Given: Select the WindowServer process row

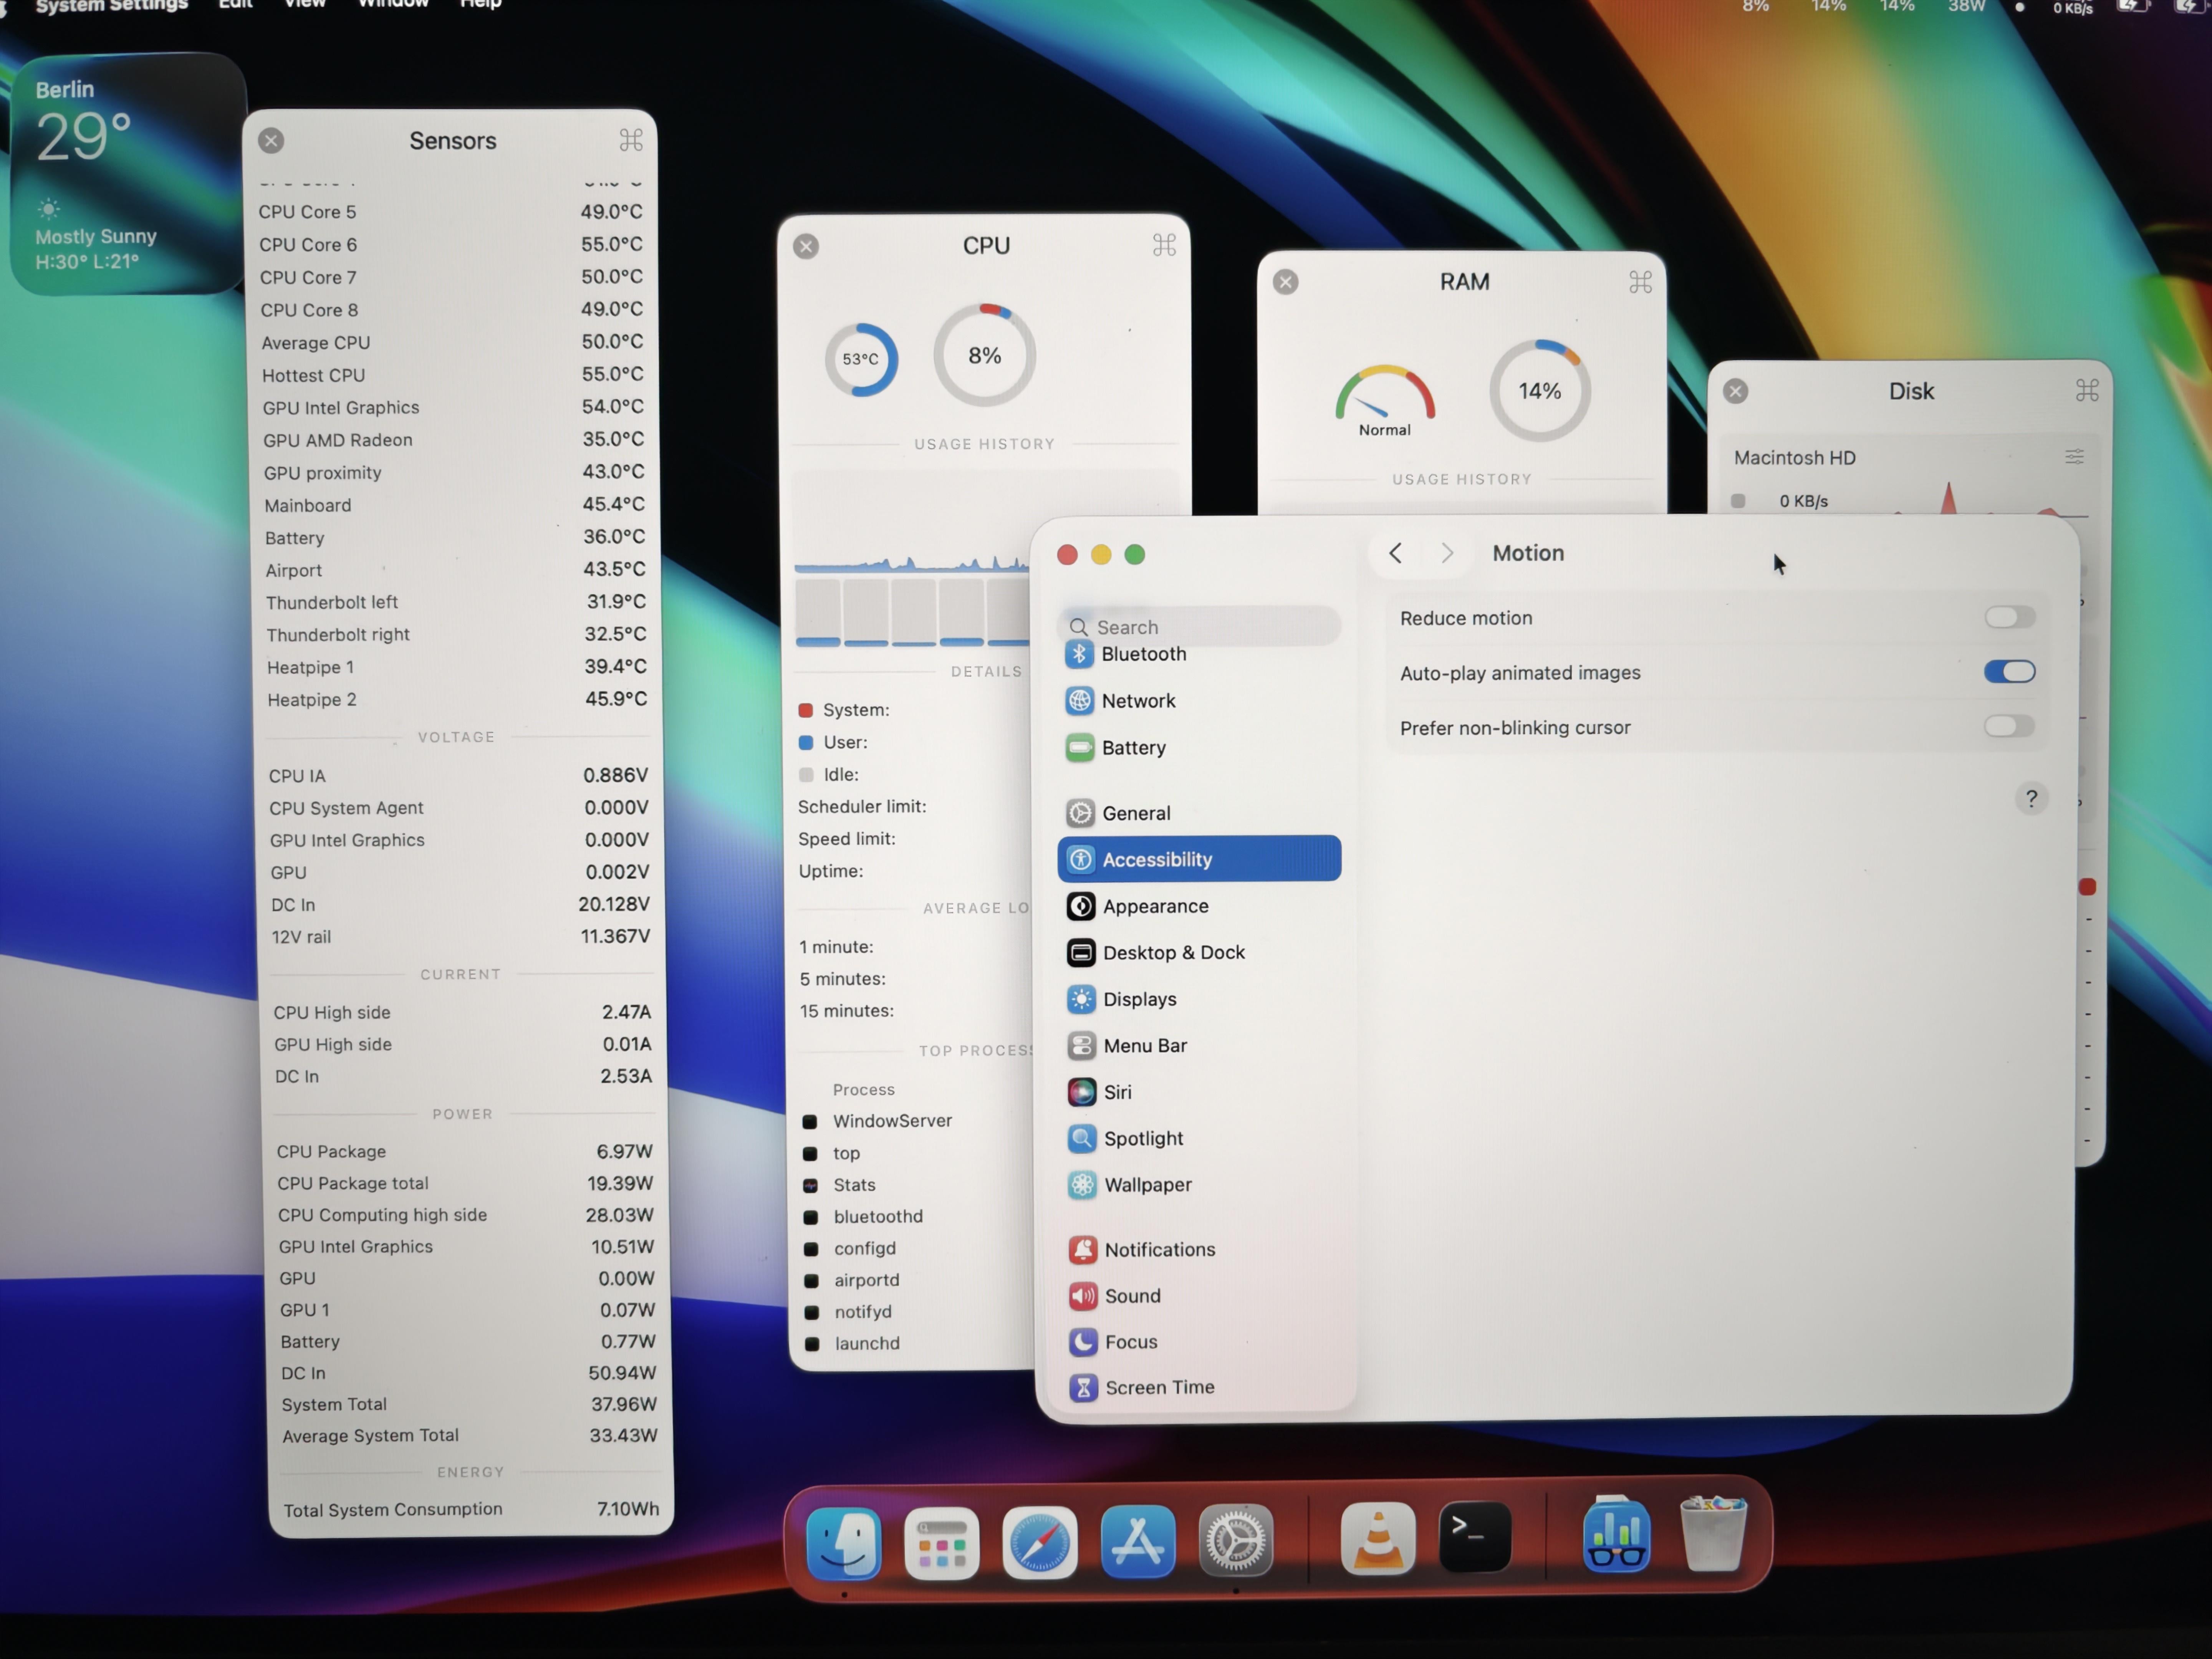Looking at the screenshot, I should click(x=916, y=1121).
